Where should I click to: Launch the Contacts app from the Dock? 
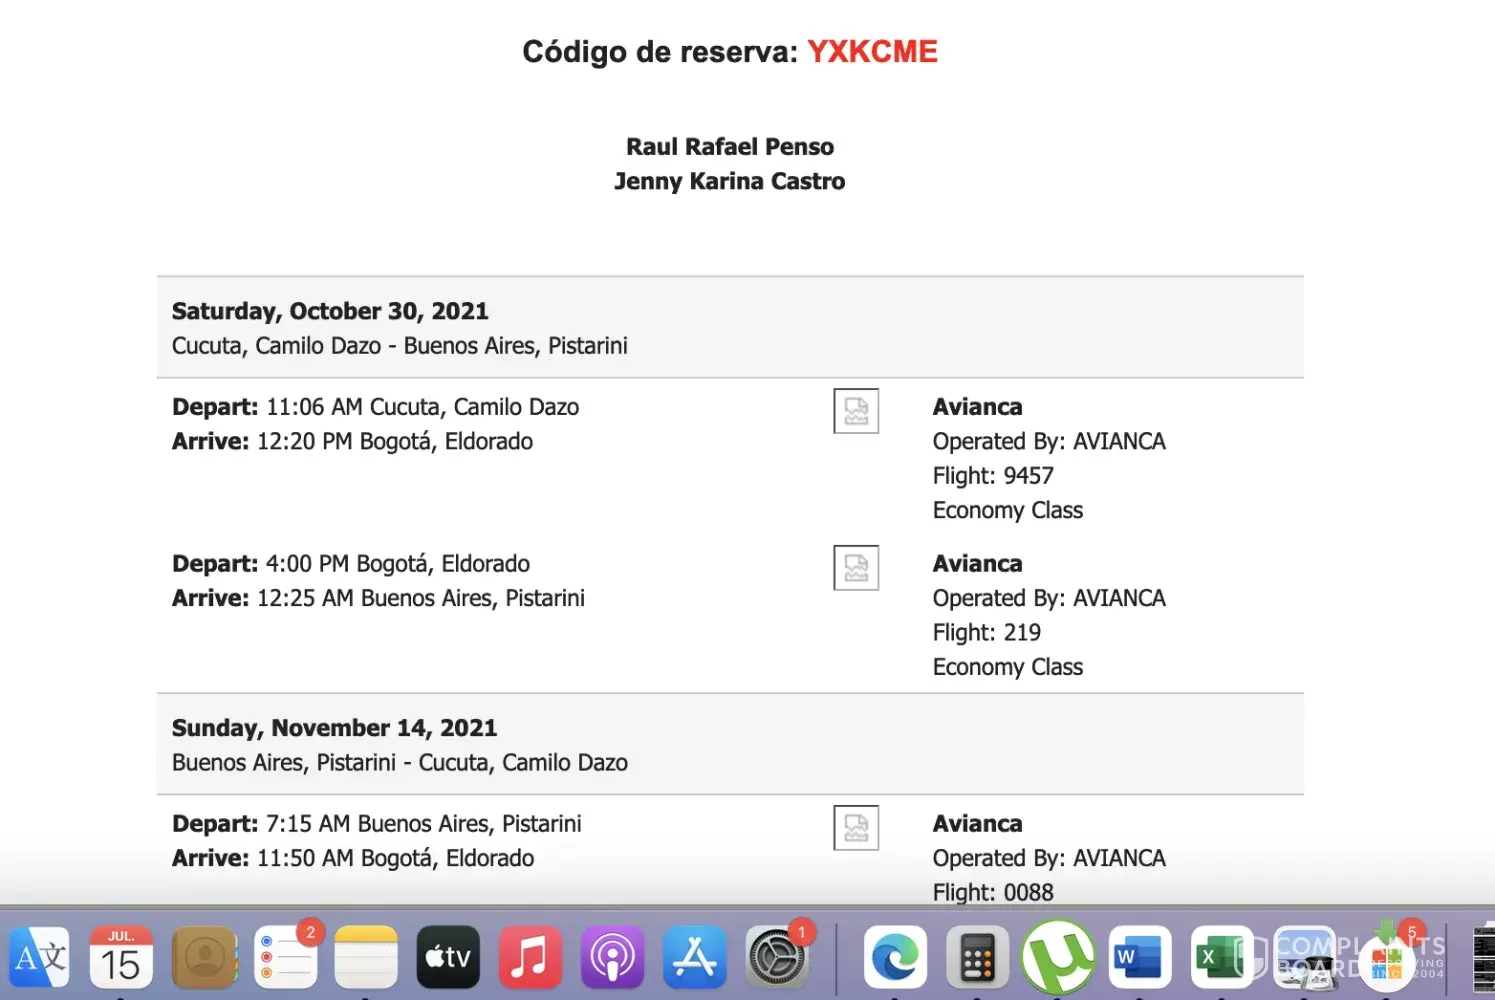[x=204, y=958]
